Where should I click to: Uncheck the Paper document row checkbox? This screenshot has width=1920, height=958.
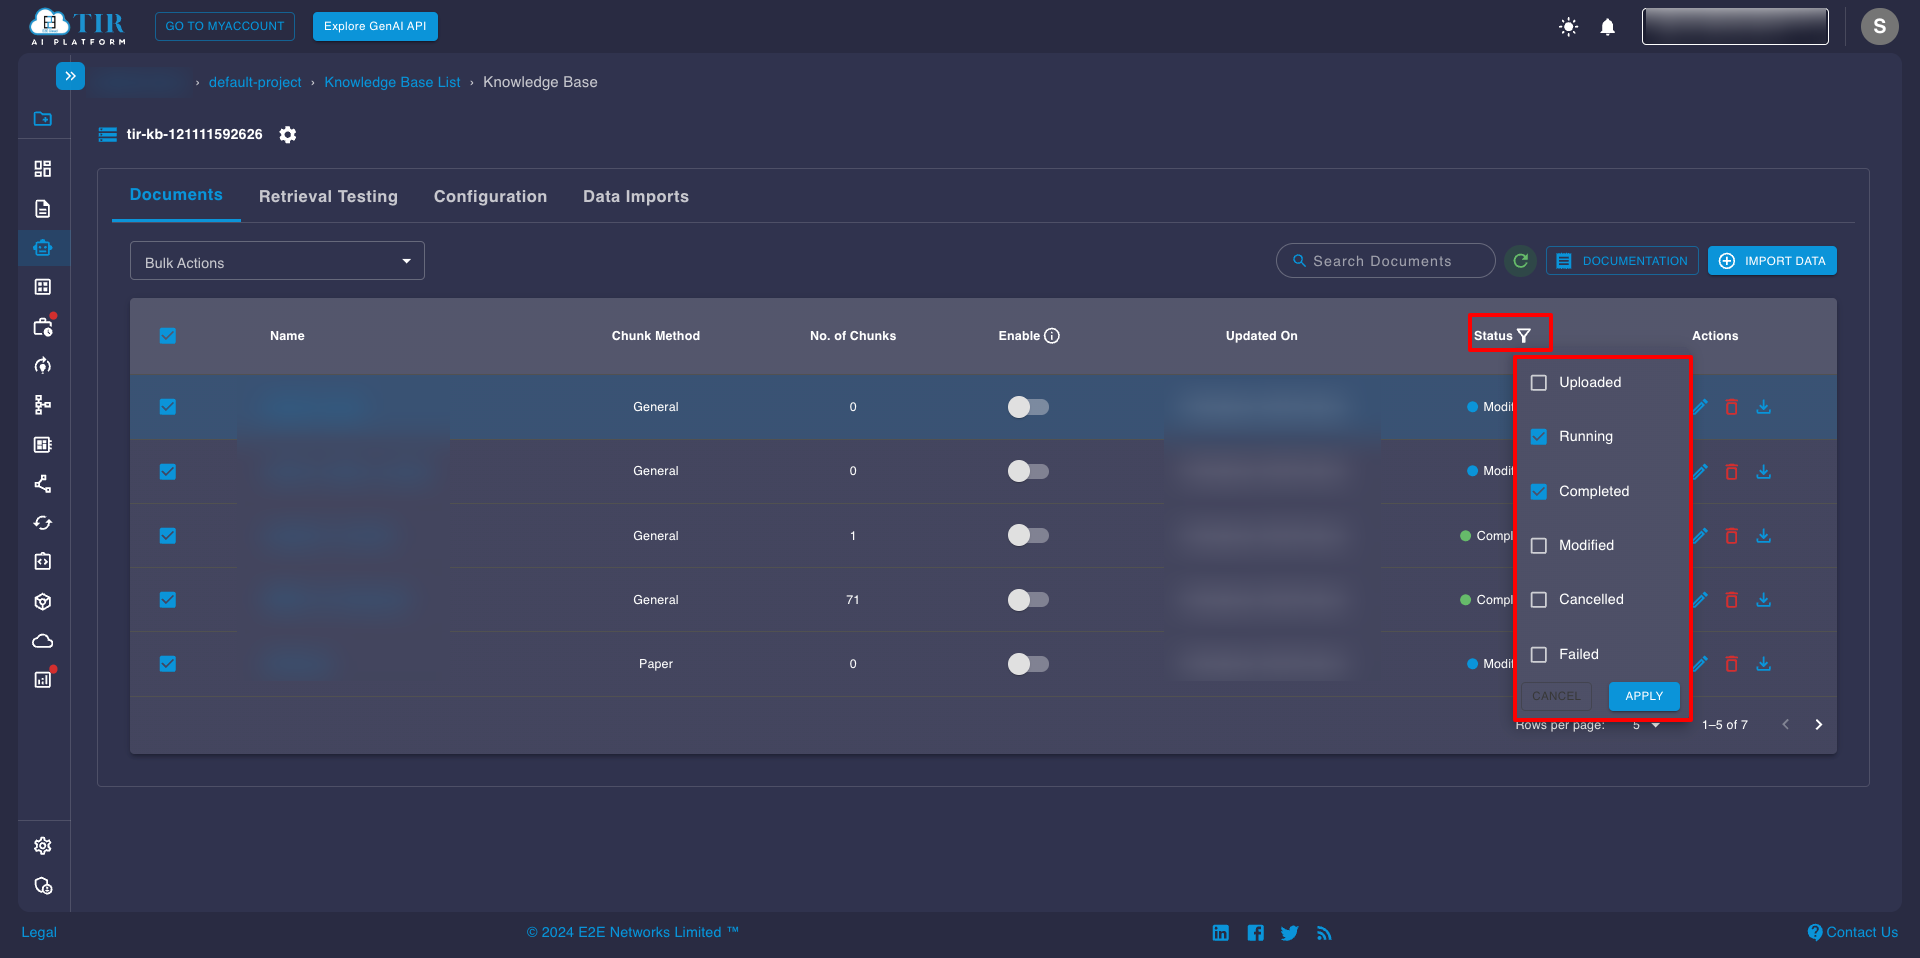[168, 664]
